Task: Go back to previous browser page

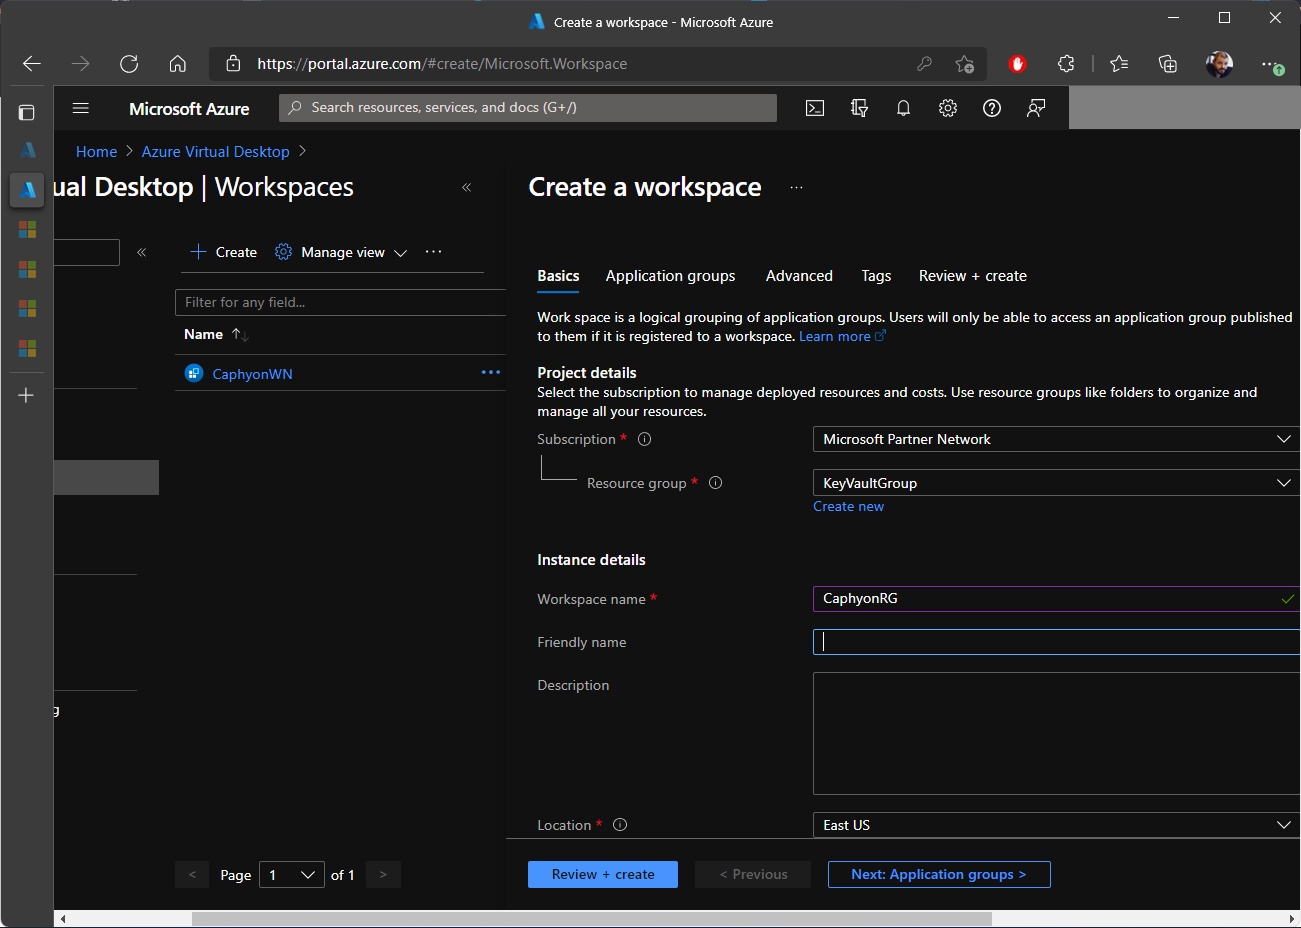Action: [x=32, y=64]
